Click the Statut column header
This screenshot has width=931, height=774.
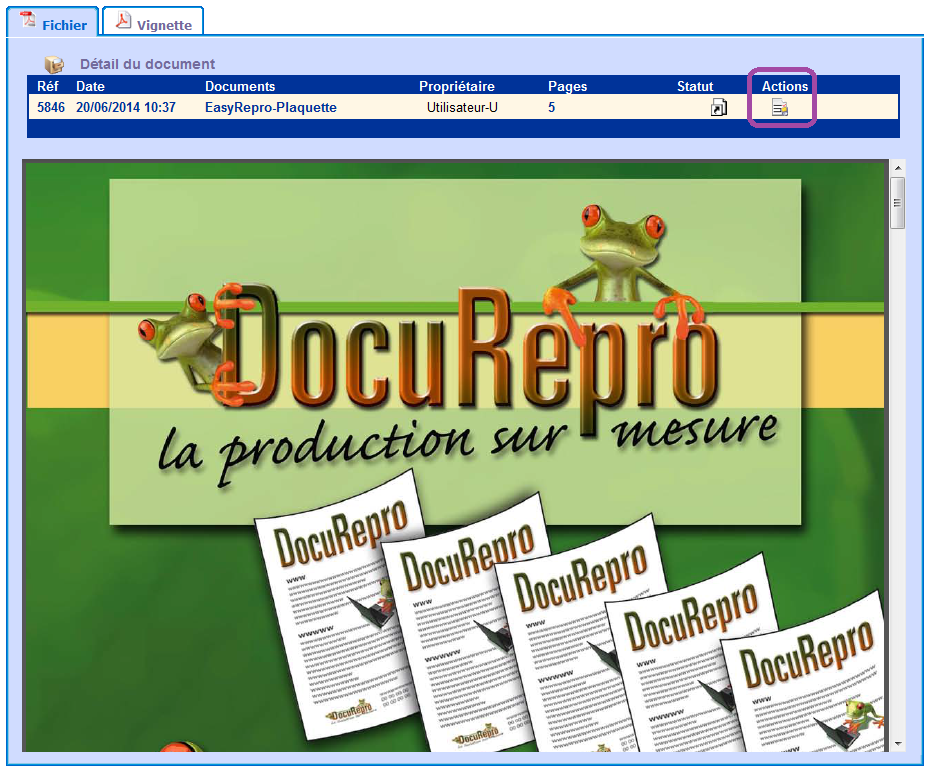tap(695, 86)
